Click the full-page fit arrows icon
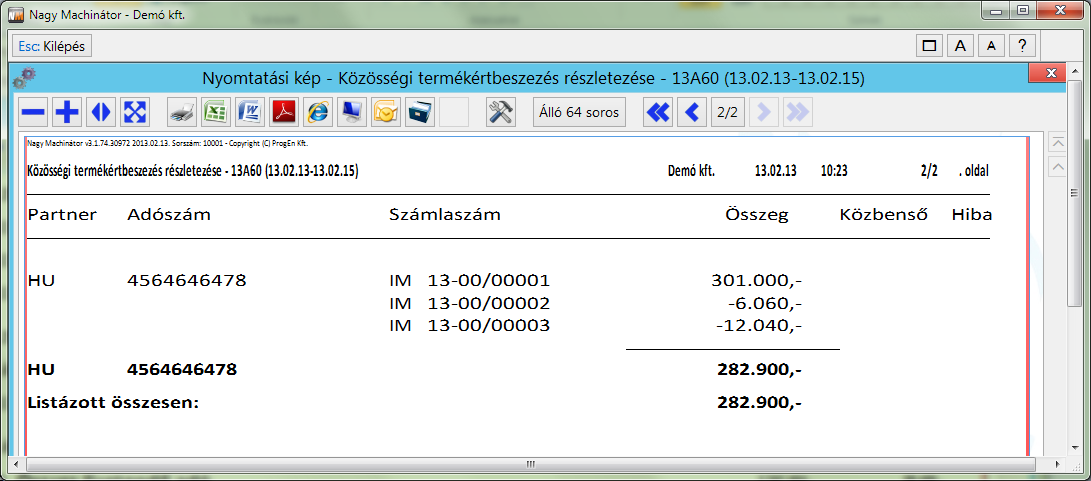The width and height of the screenshot is (1091, 481). click(x=135, y=112)
